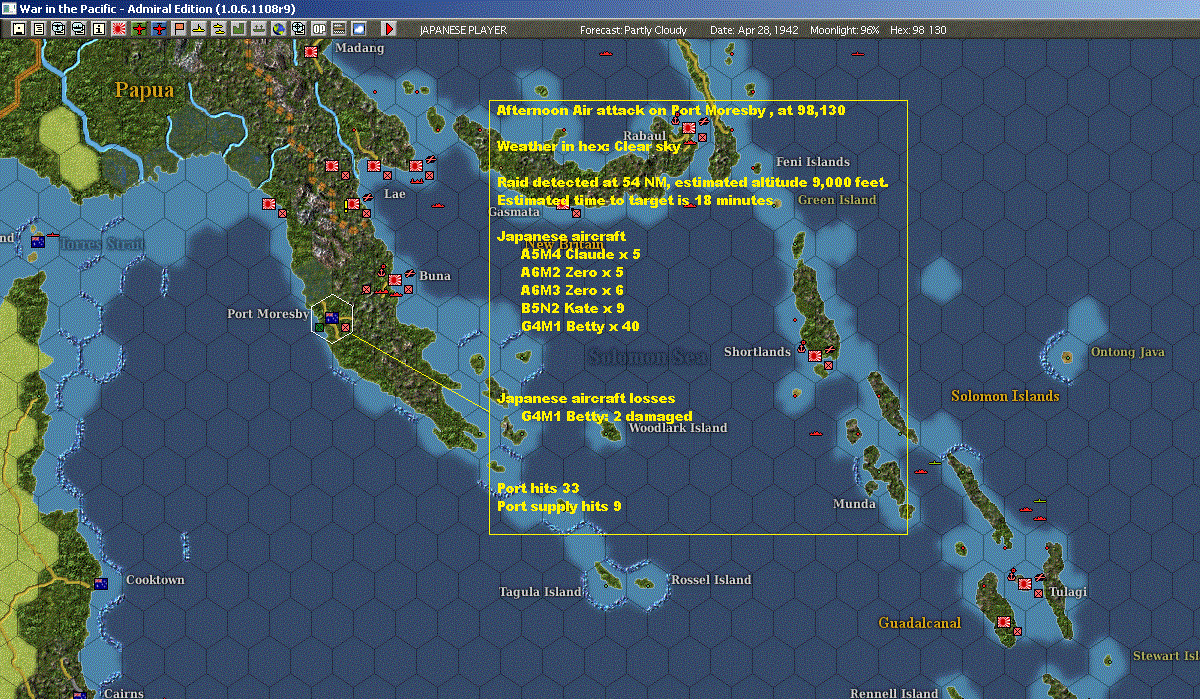The width and height of the screenshot is (1200, 699).
Task: Click the Munda label on map
Action: click(x=854, y=504)
